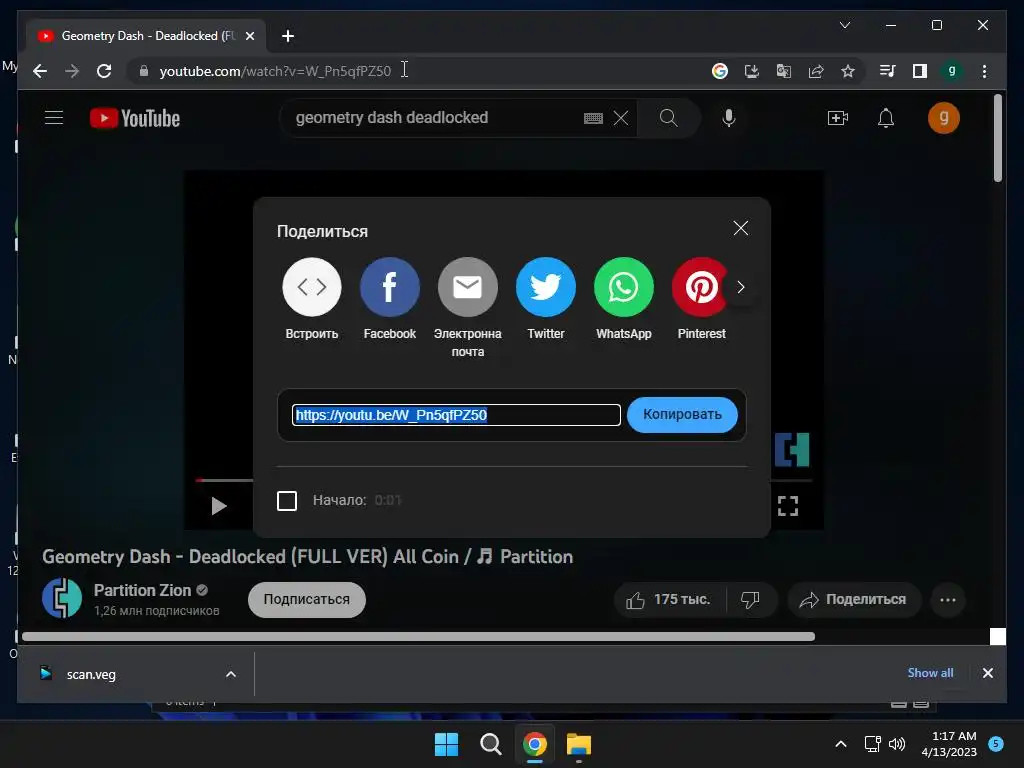This screenshot has height=768, width=1024.
Task: Click the page vertical scrollbar
Action: pos(998,138)
